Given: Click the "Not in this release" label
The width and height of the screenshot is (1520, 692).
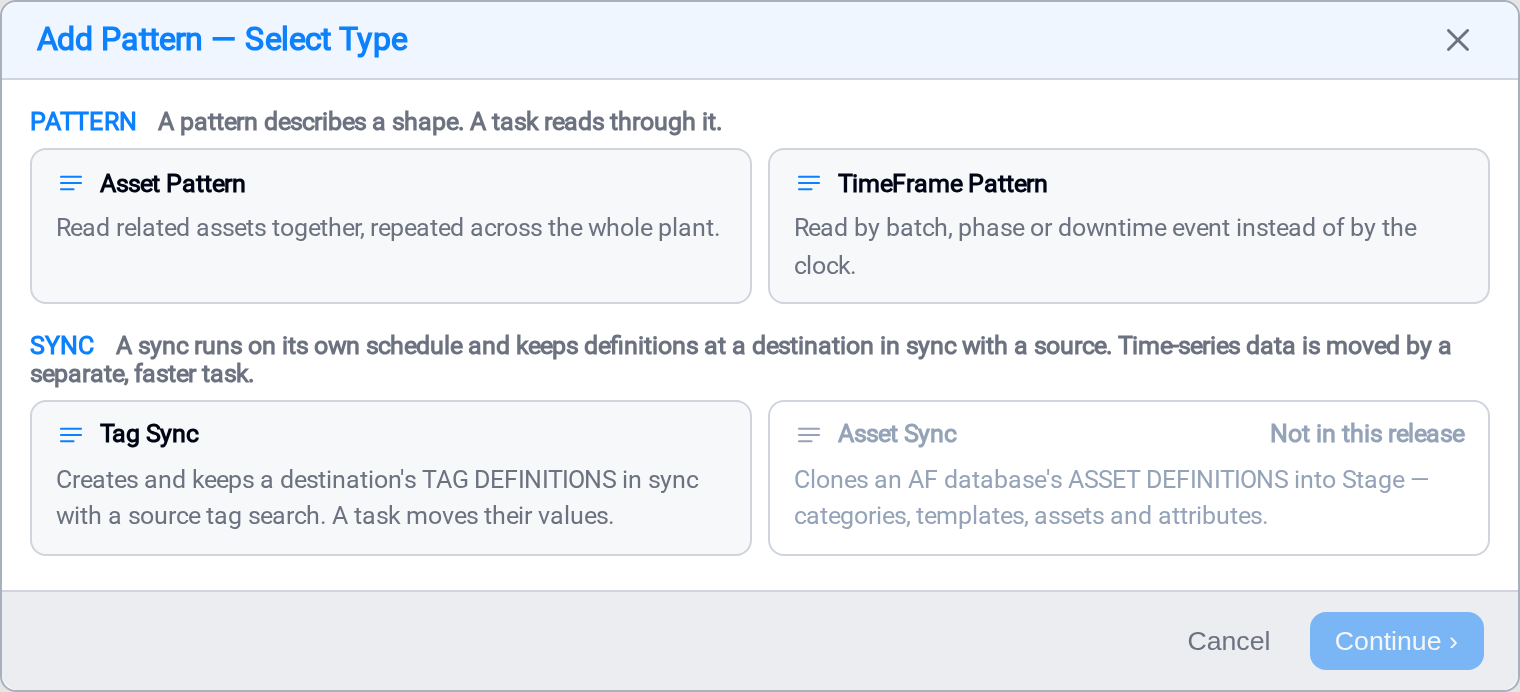Looking at the screenshot, I should pos(1367,434).
